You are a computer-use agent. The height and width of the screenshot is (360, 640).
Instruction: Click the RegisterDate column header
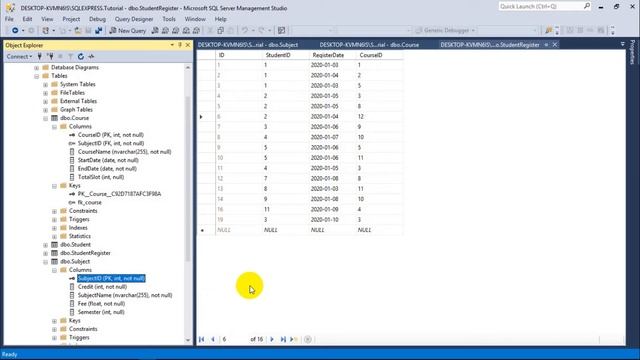(x=333, y=55)
